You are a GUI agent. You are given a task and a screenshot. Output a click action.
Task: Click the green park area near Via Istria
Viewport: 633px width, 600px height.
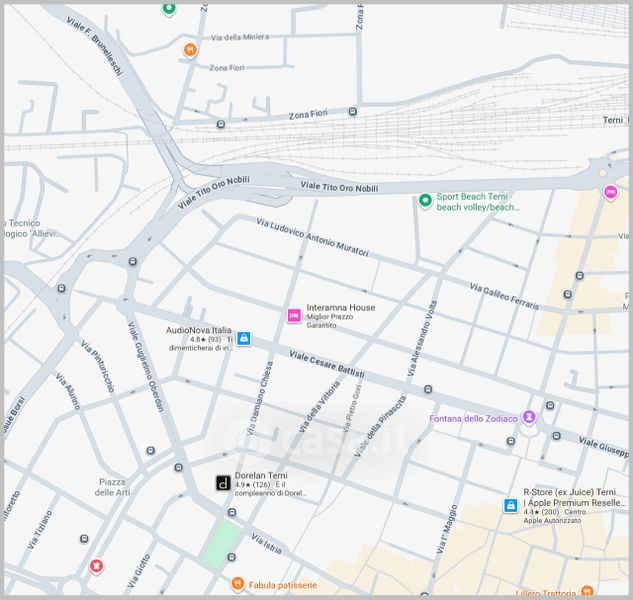(222, 544)
